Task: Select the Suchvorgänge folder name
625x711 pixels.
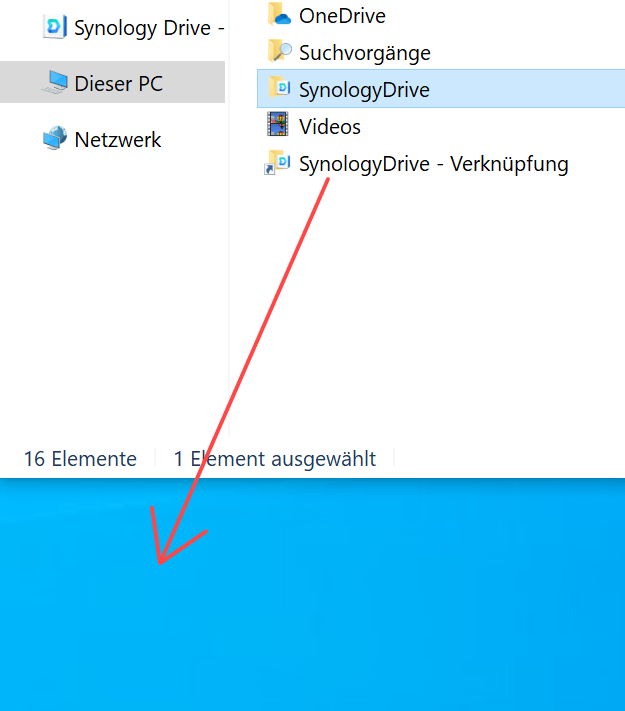Action: click(365, 53)
